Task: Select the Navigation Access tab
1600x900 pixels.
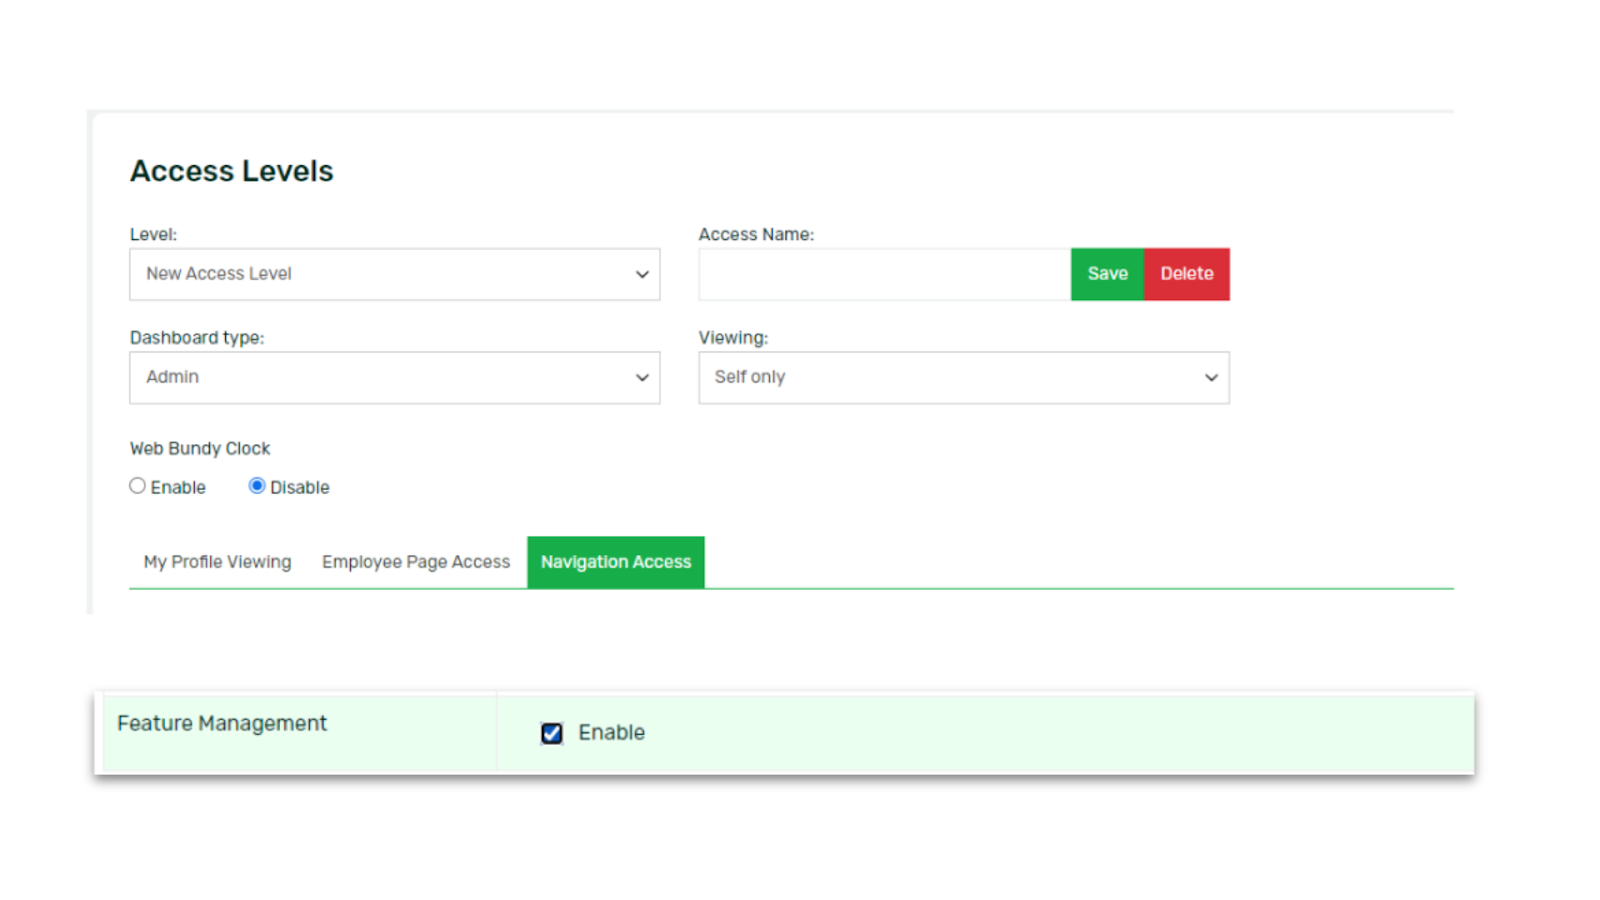Action: click(616, 562)
